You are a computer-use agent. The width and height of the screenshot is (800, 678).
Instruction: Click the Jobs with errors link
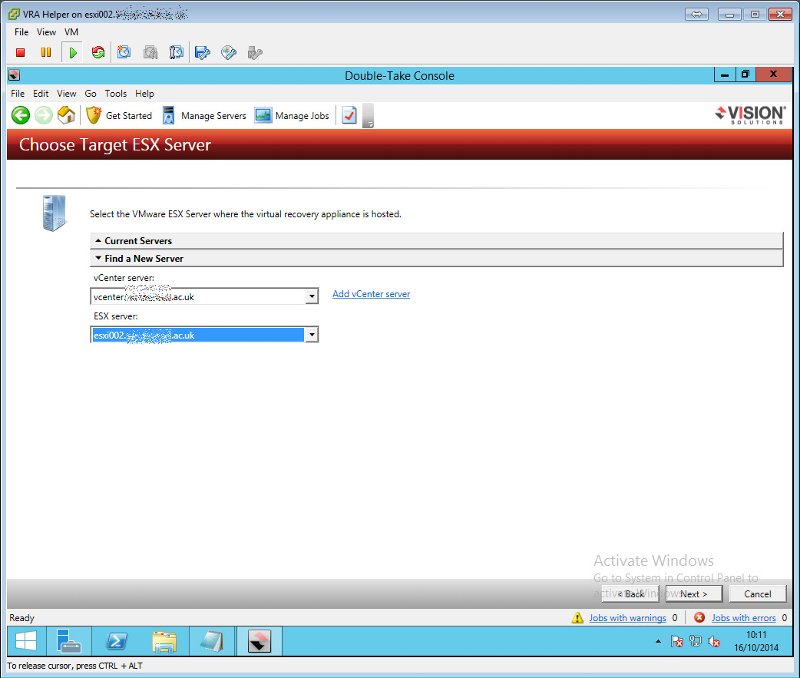pyautogui.click(x=743, y=618)
